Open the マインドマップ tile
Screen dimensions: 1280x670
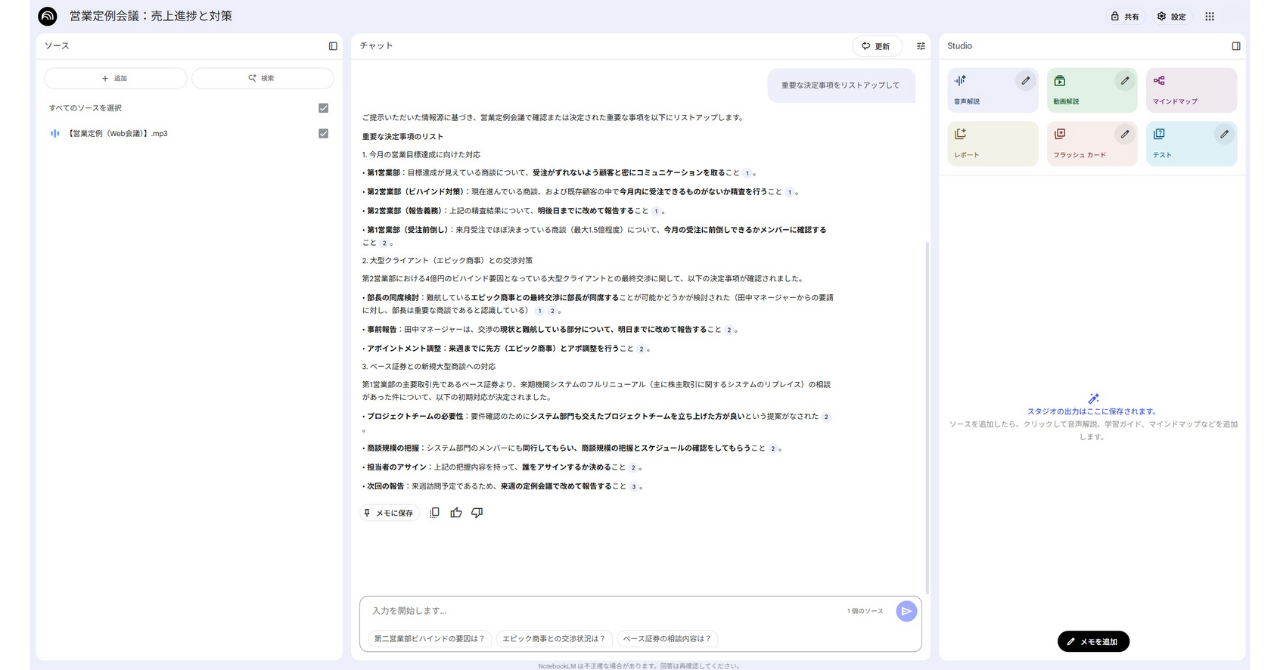pos(1191,90)
